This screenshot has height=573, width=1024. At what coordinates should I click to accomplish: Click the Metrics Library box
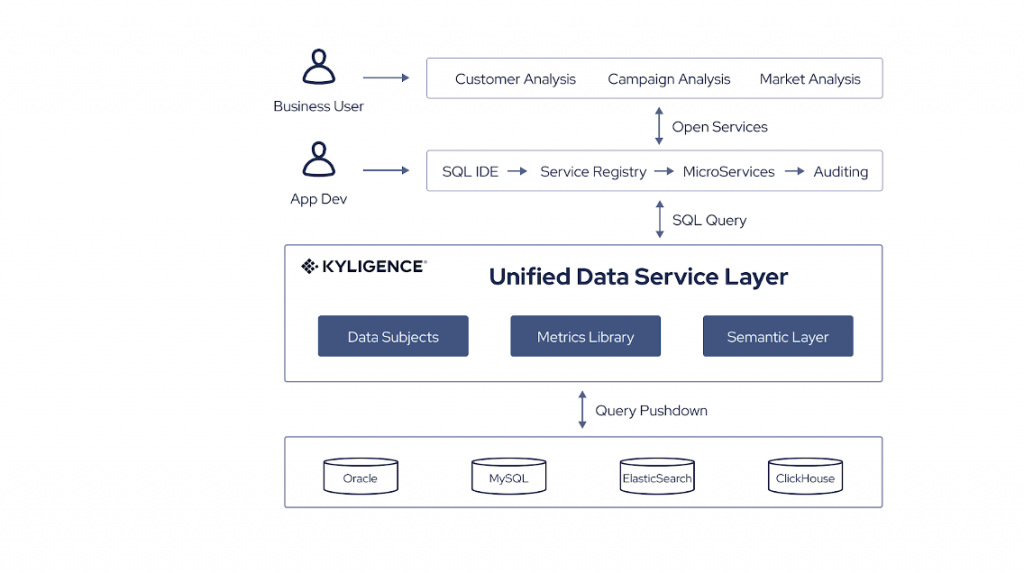(x=585, y=336)
